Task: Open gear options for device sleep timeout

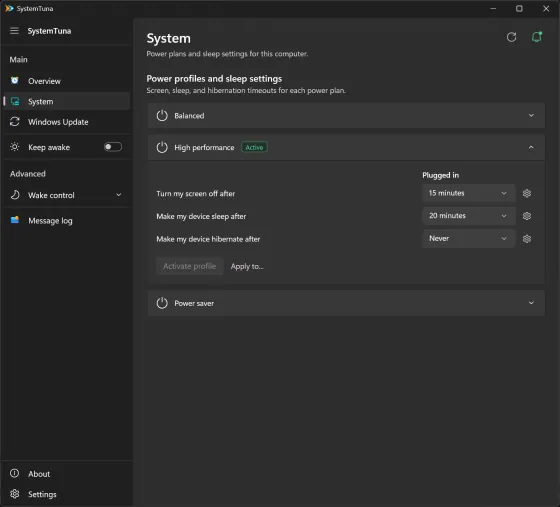Action: (527, 216)
